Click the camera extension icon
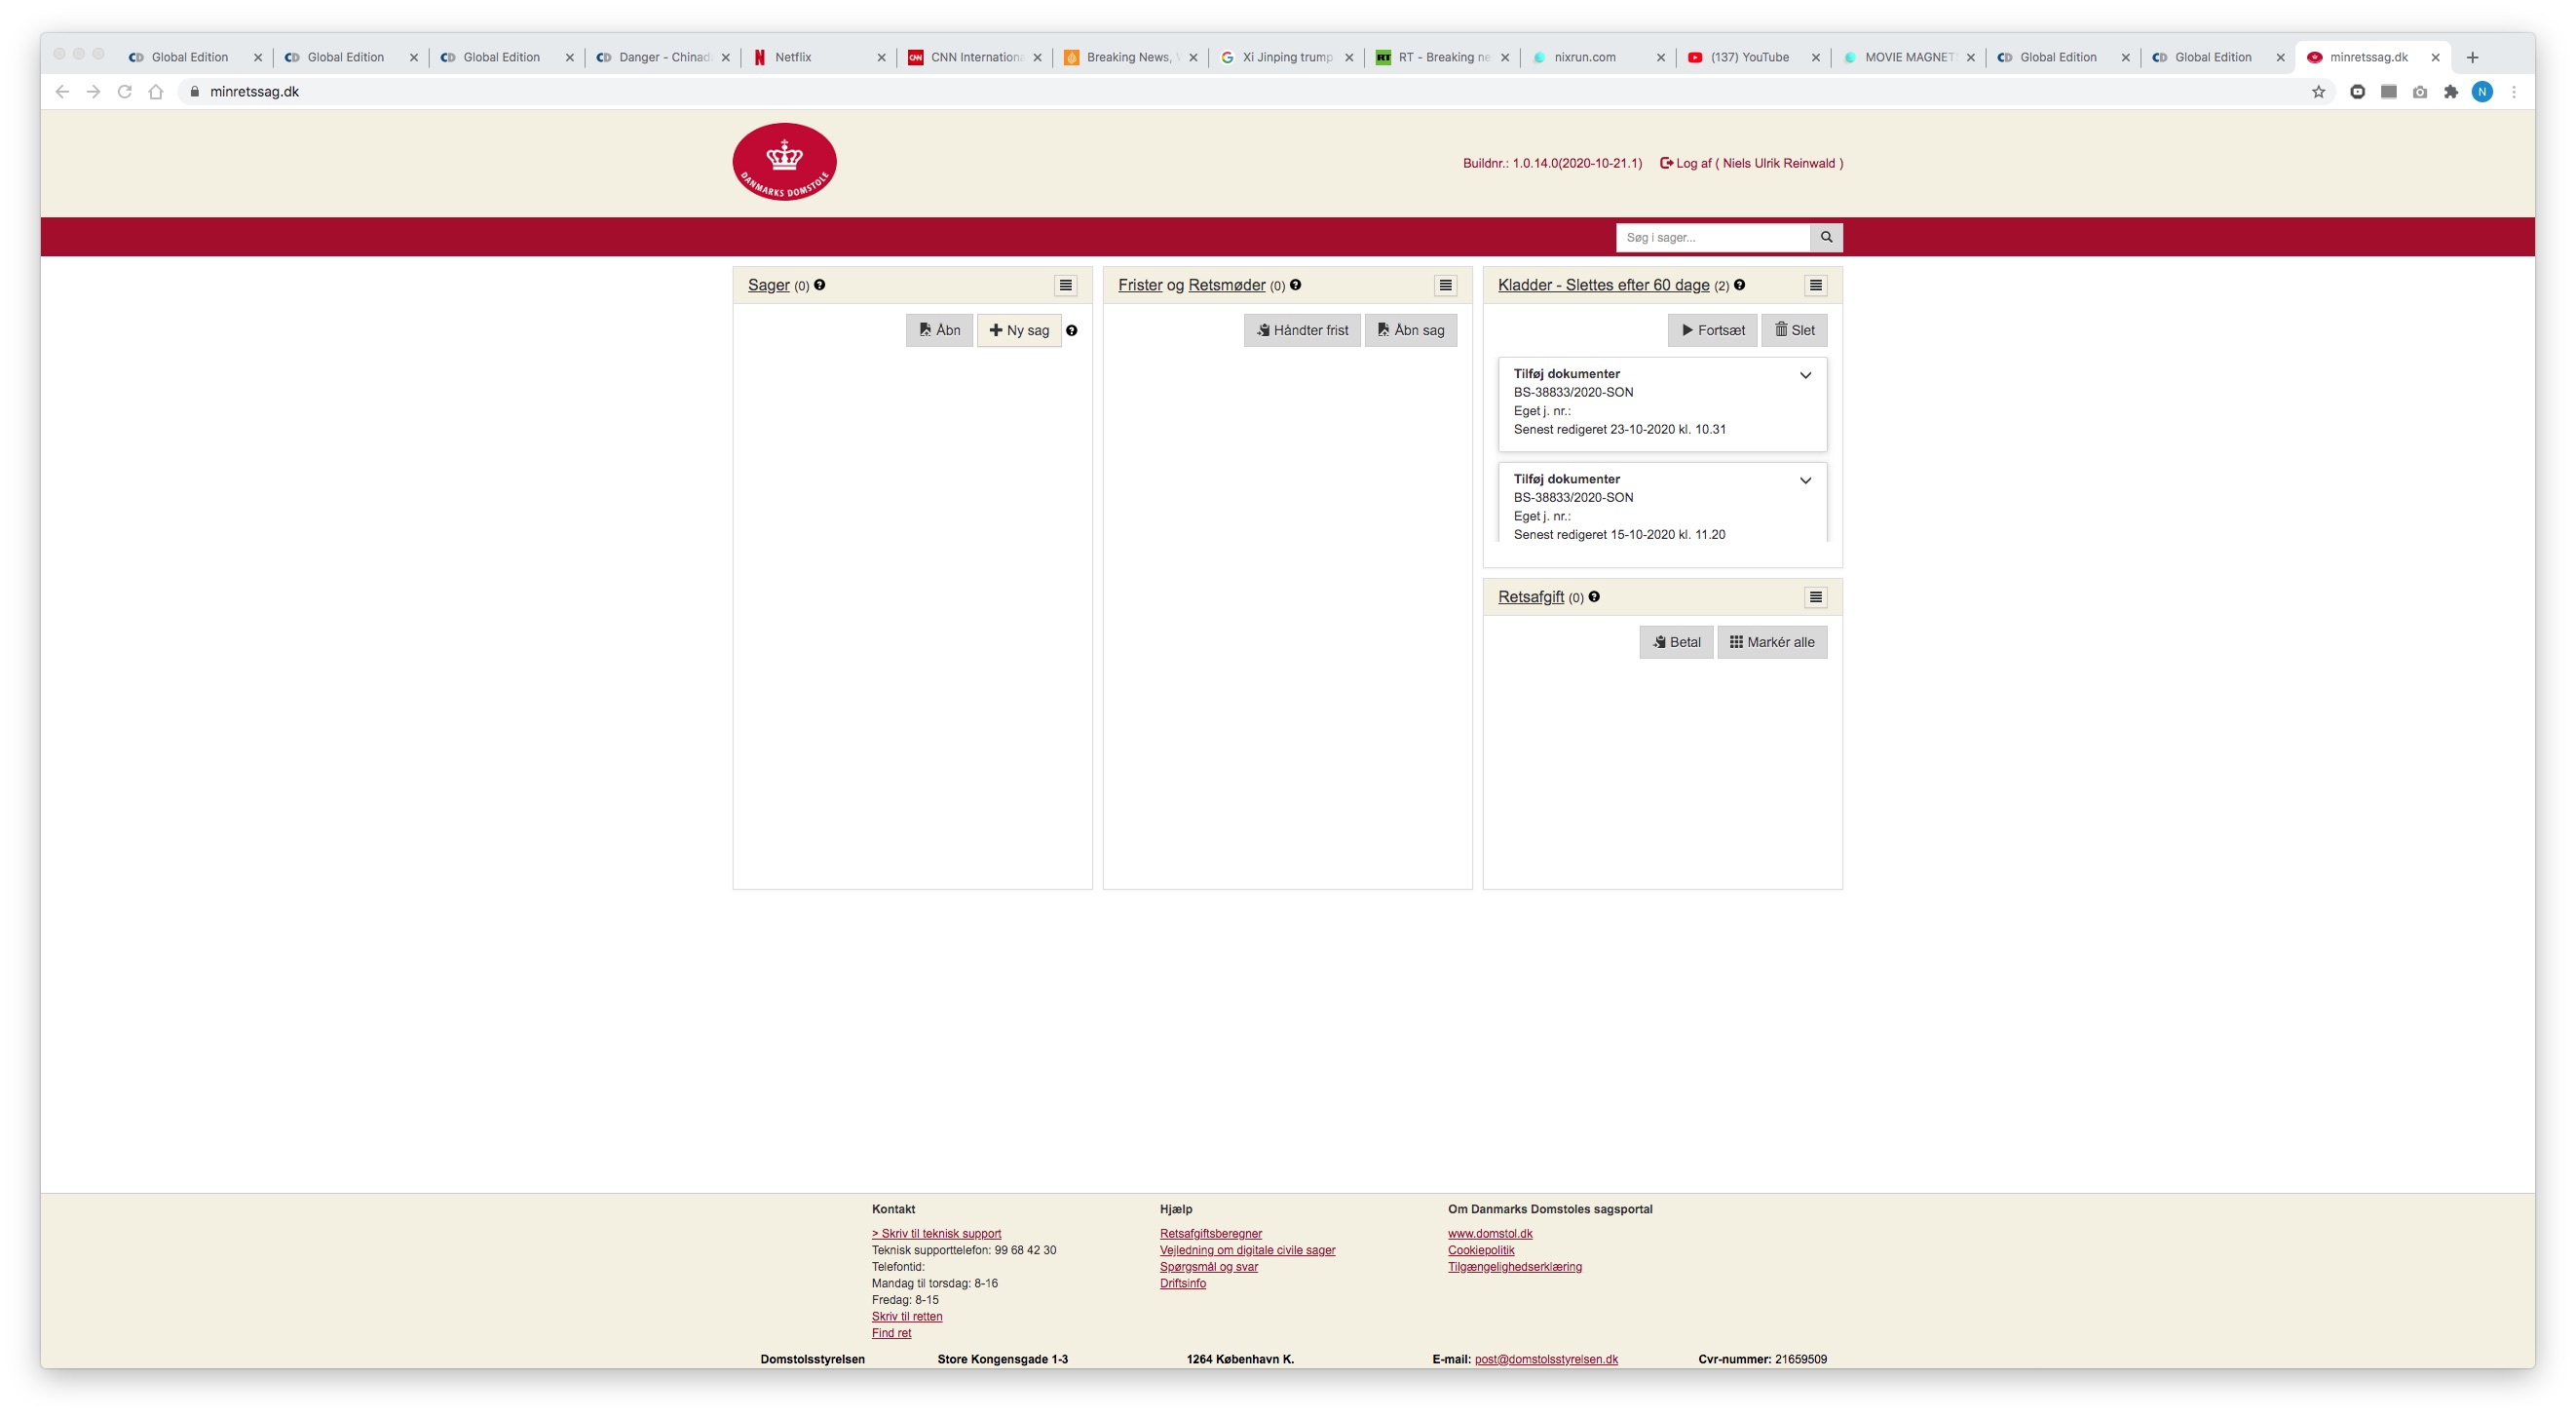 pos(2420,92)
